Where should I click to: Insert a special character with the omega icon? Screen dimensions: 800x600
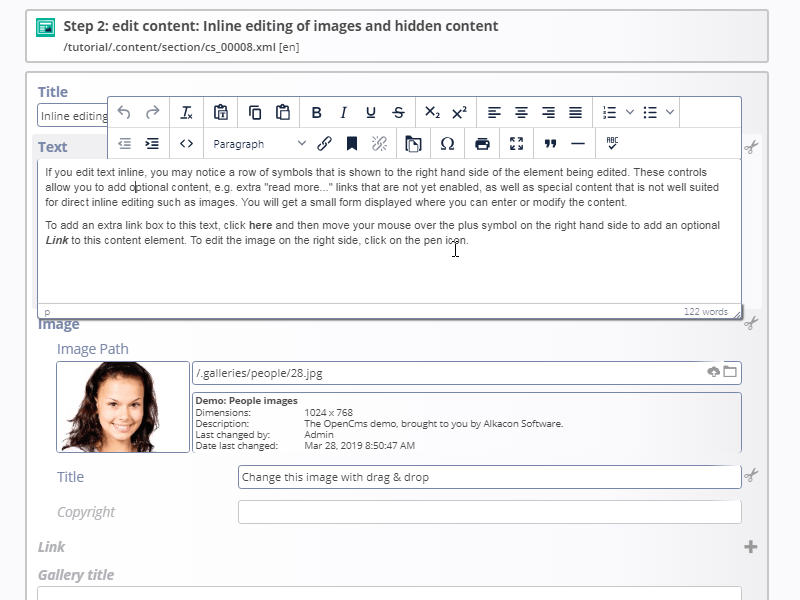coord(446,144)
